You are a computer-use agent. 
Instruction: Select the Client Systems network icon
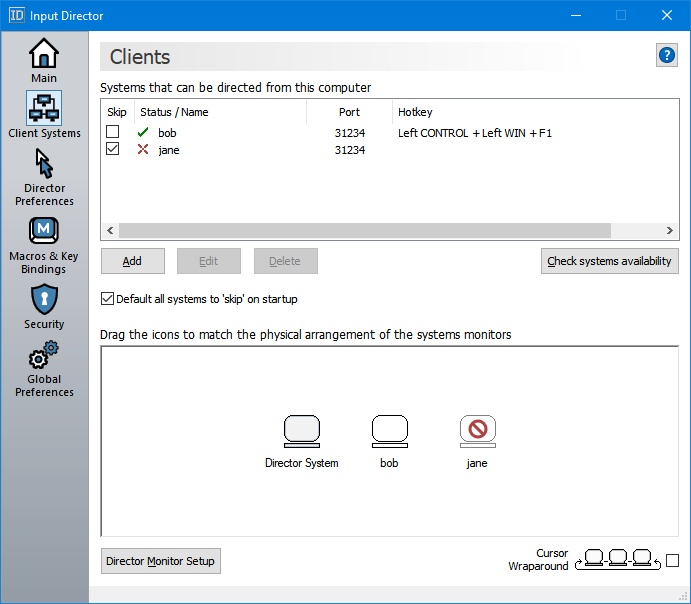(44, 108)
